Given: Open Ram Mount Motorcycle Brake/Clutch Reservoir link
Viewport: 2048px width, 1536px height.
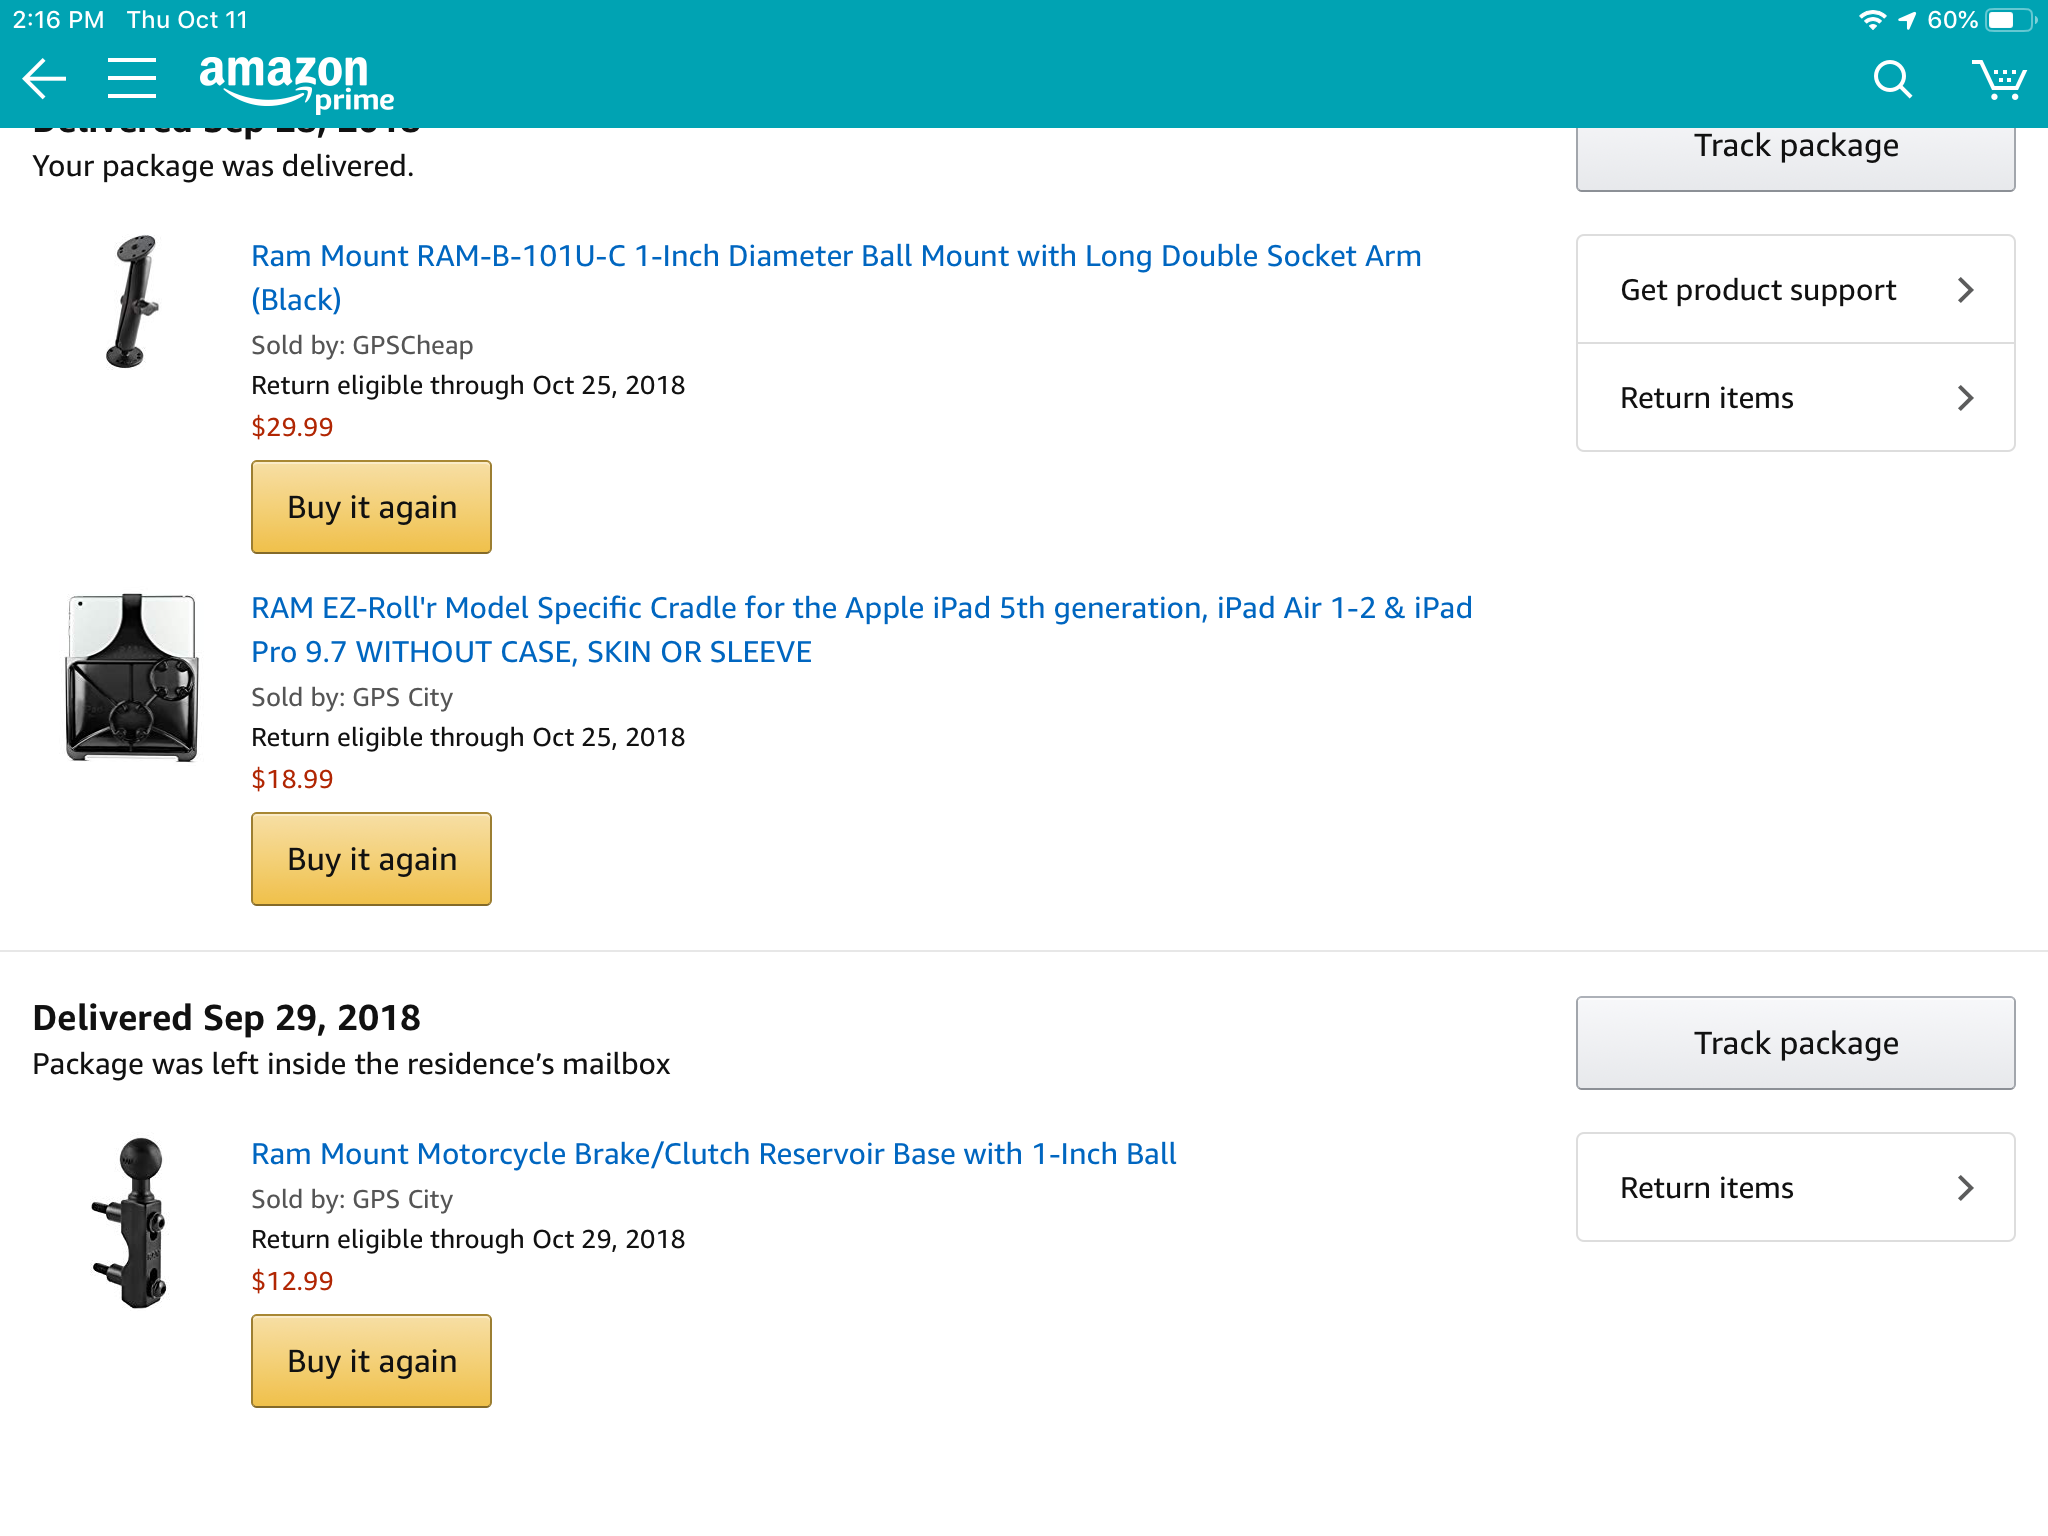Looking at the screenshot, I should 713,1154.
